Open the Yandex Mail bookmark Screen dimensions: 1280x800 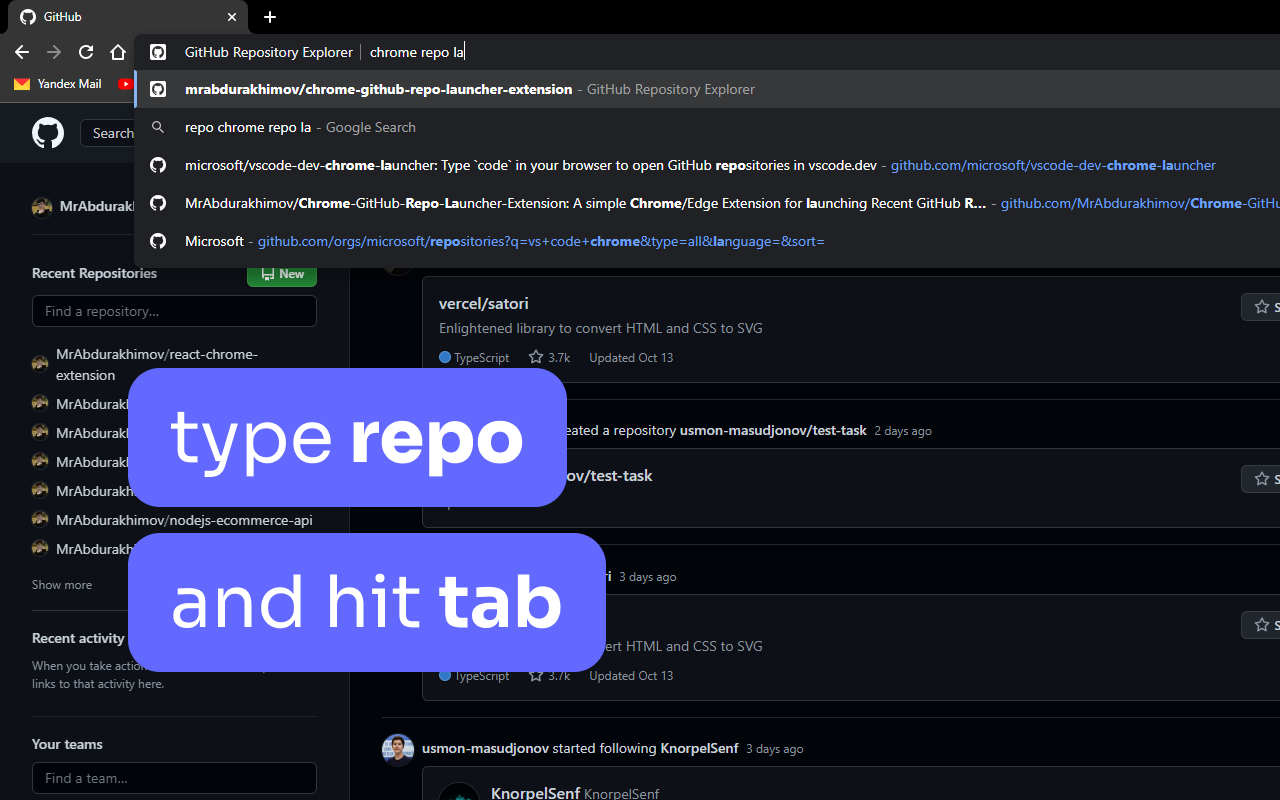click(58, 84)
